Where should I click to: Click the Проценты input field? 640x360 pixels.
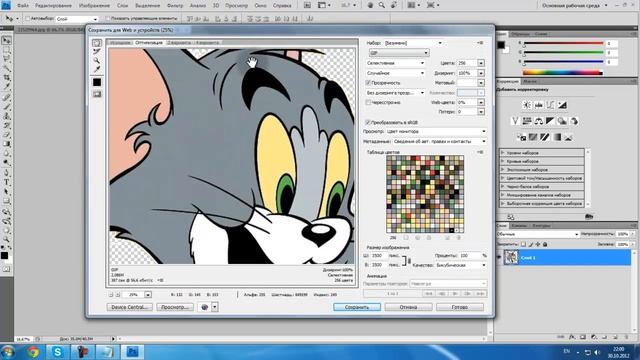pos(469,256)
